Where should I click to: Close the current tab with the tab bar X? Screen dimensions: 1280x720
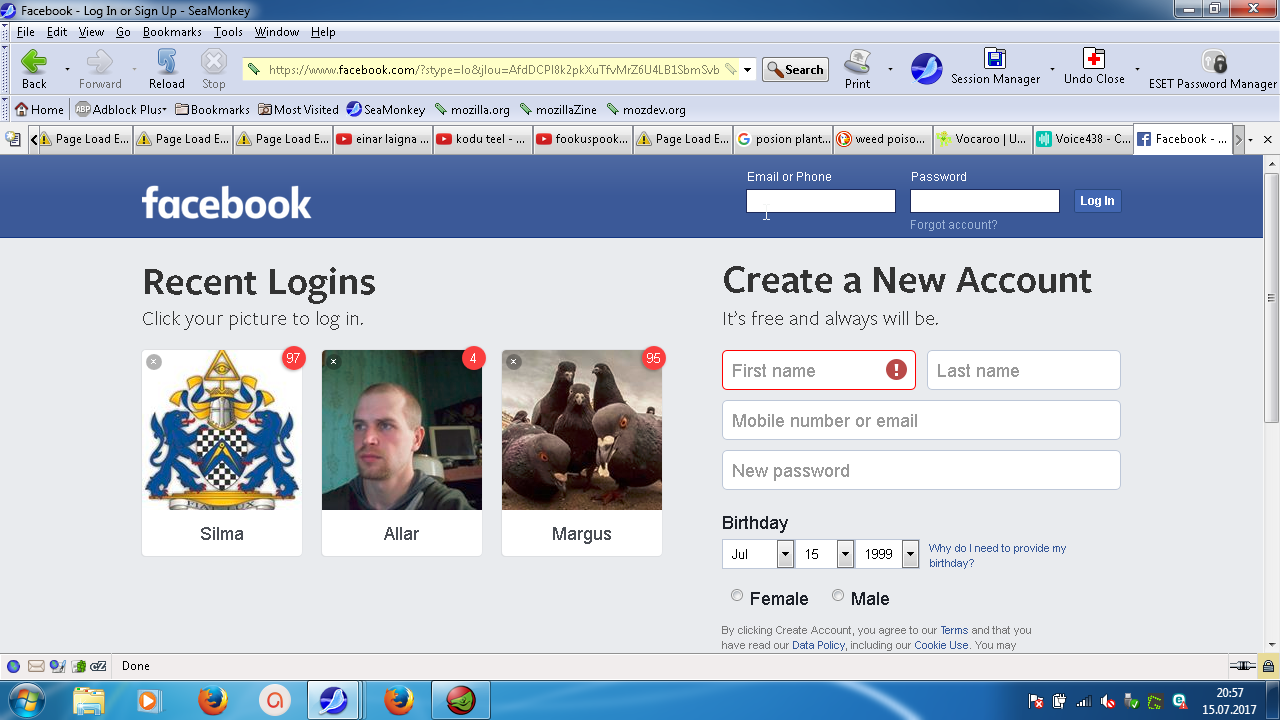coord(1268,140)
